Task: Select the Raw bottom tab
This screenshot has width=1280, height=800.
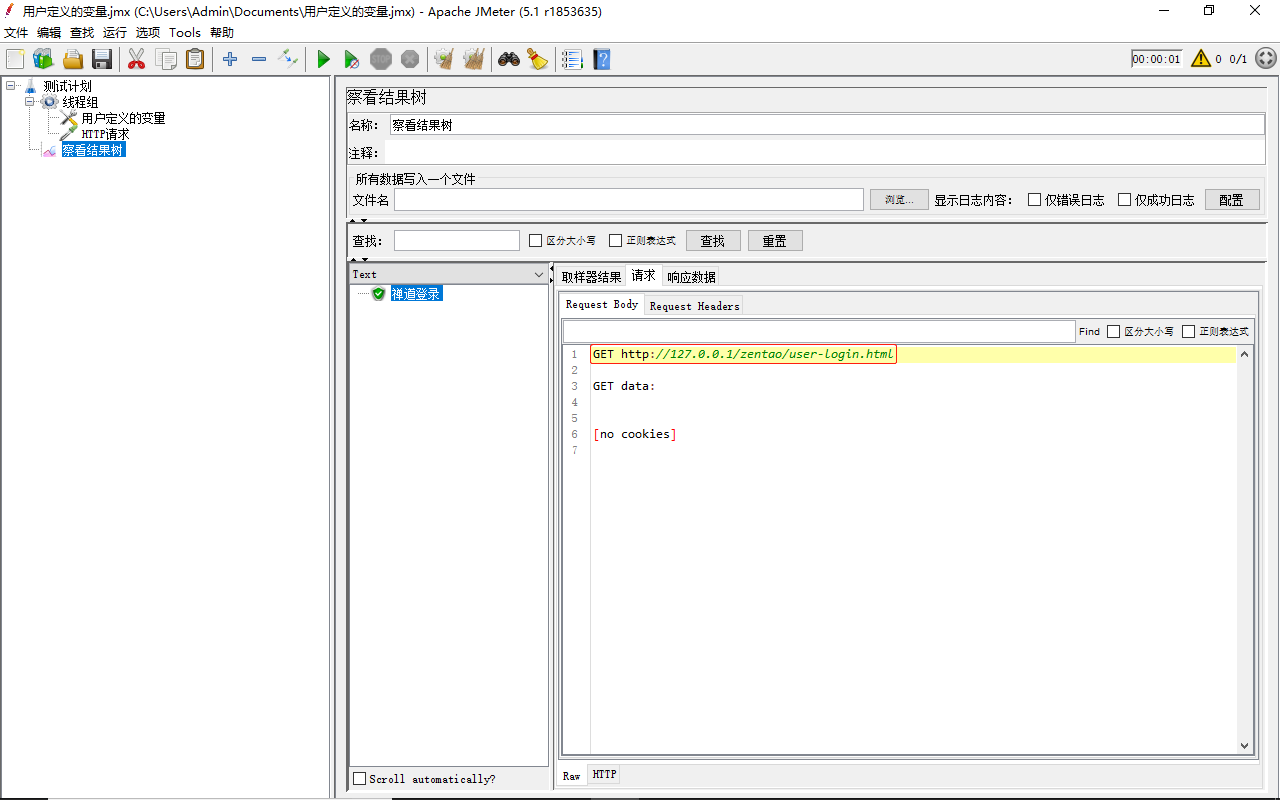Action: (571, 775)
